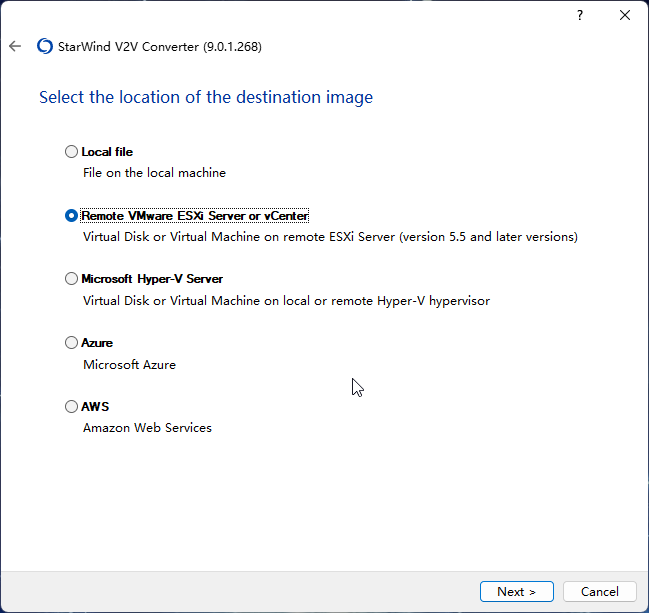
Task: Proceed with the Next > button
Action: click(x=517, y=591)
